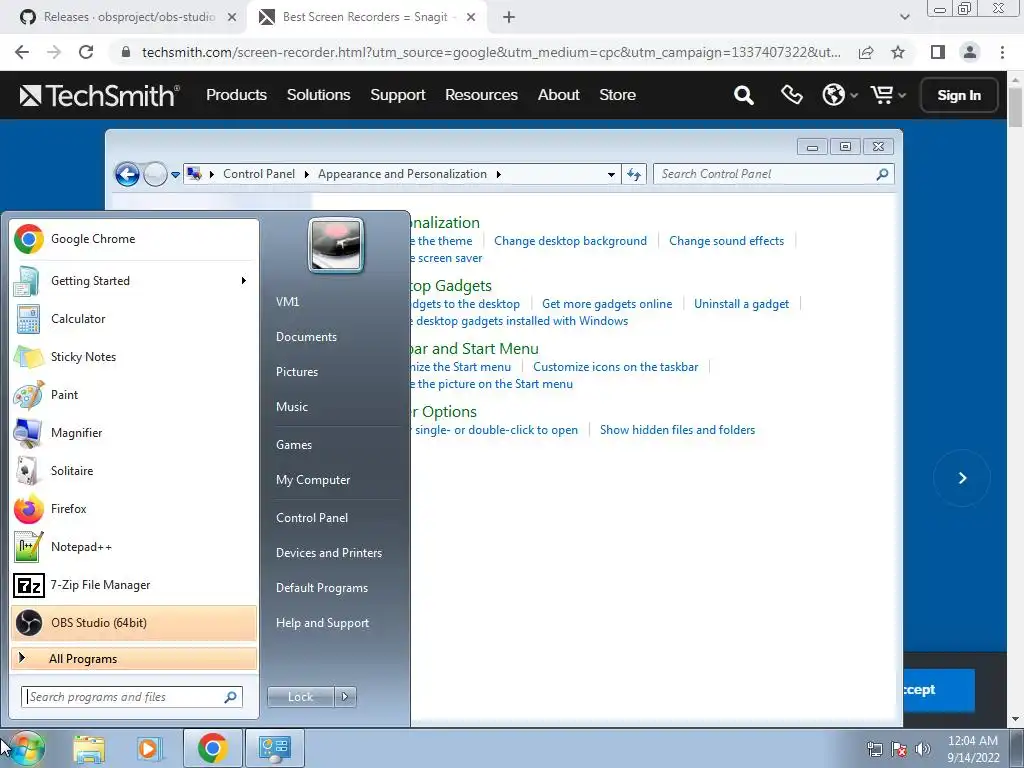Open Control Panel taskbar button
The height and width of the screenshot is (768, 1024).
pyautogui.click(x=275, y=748)
